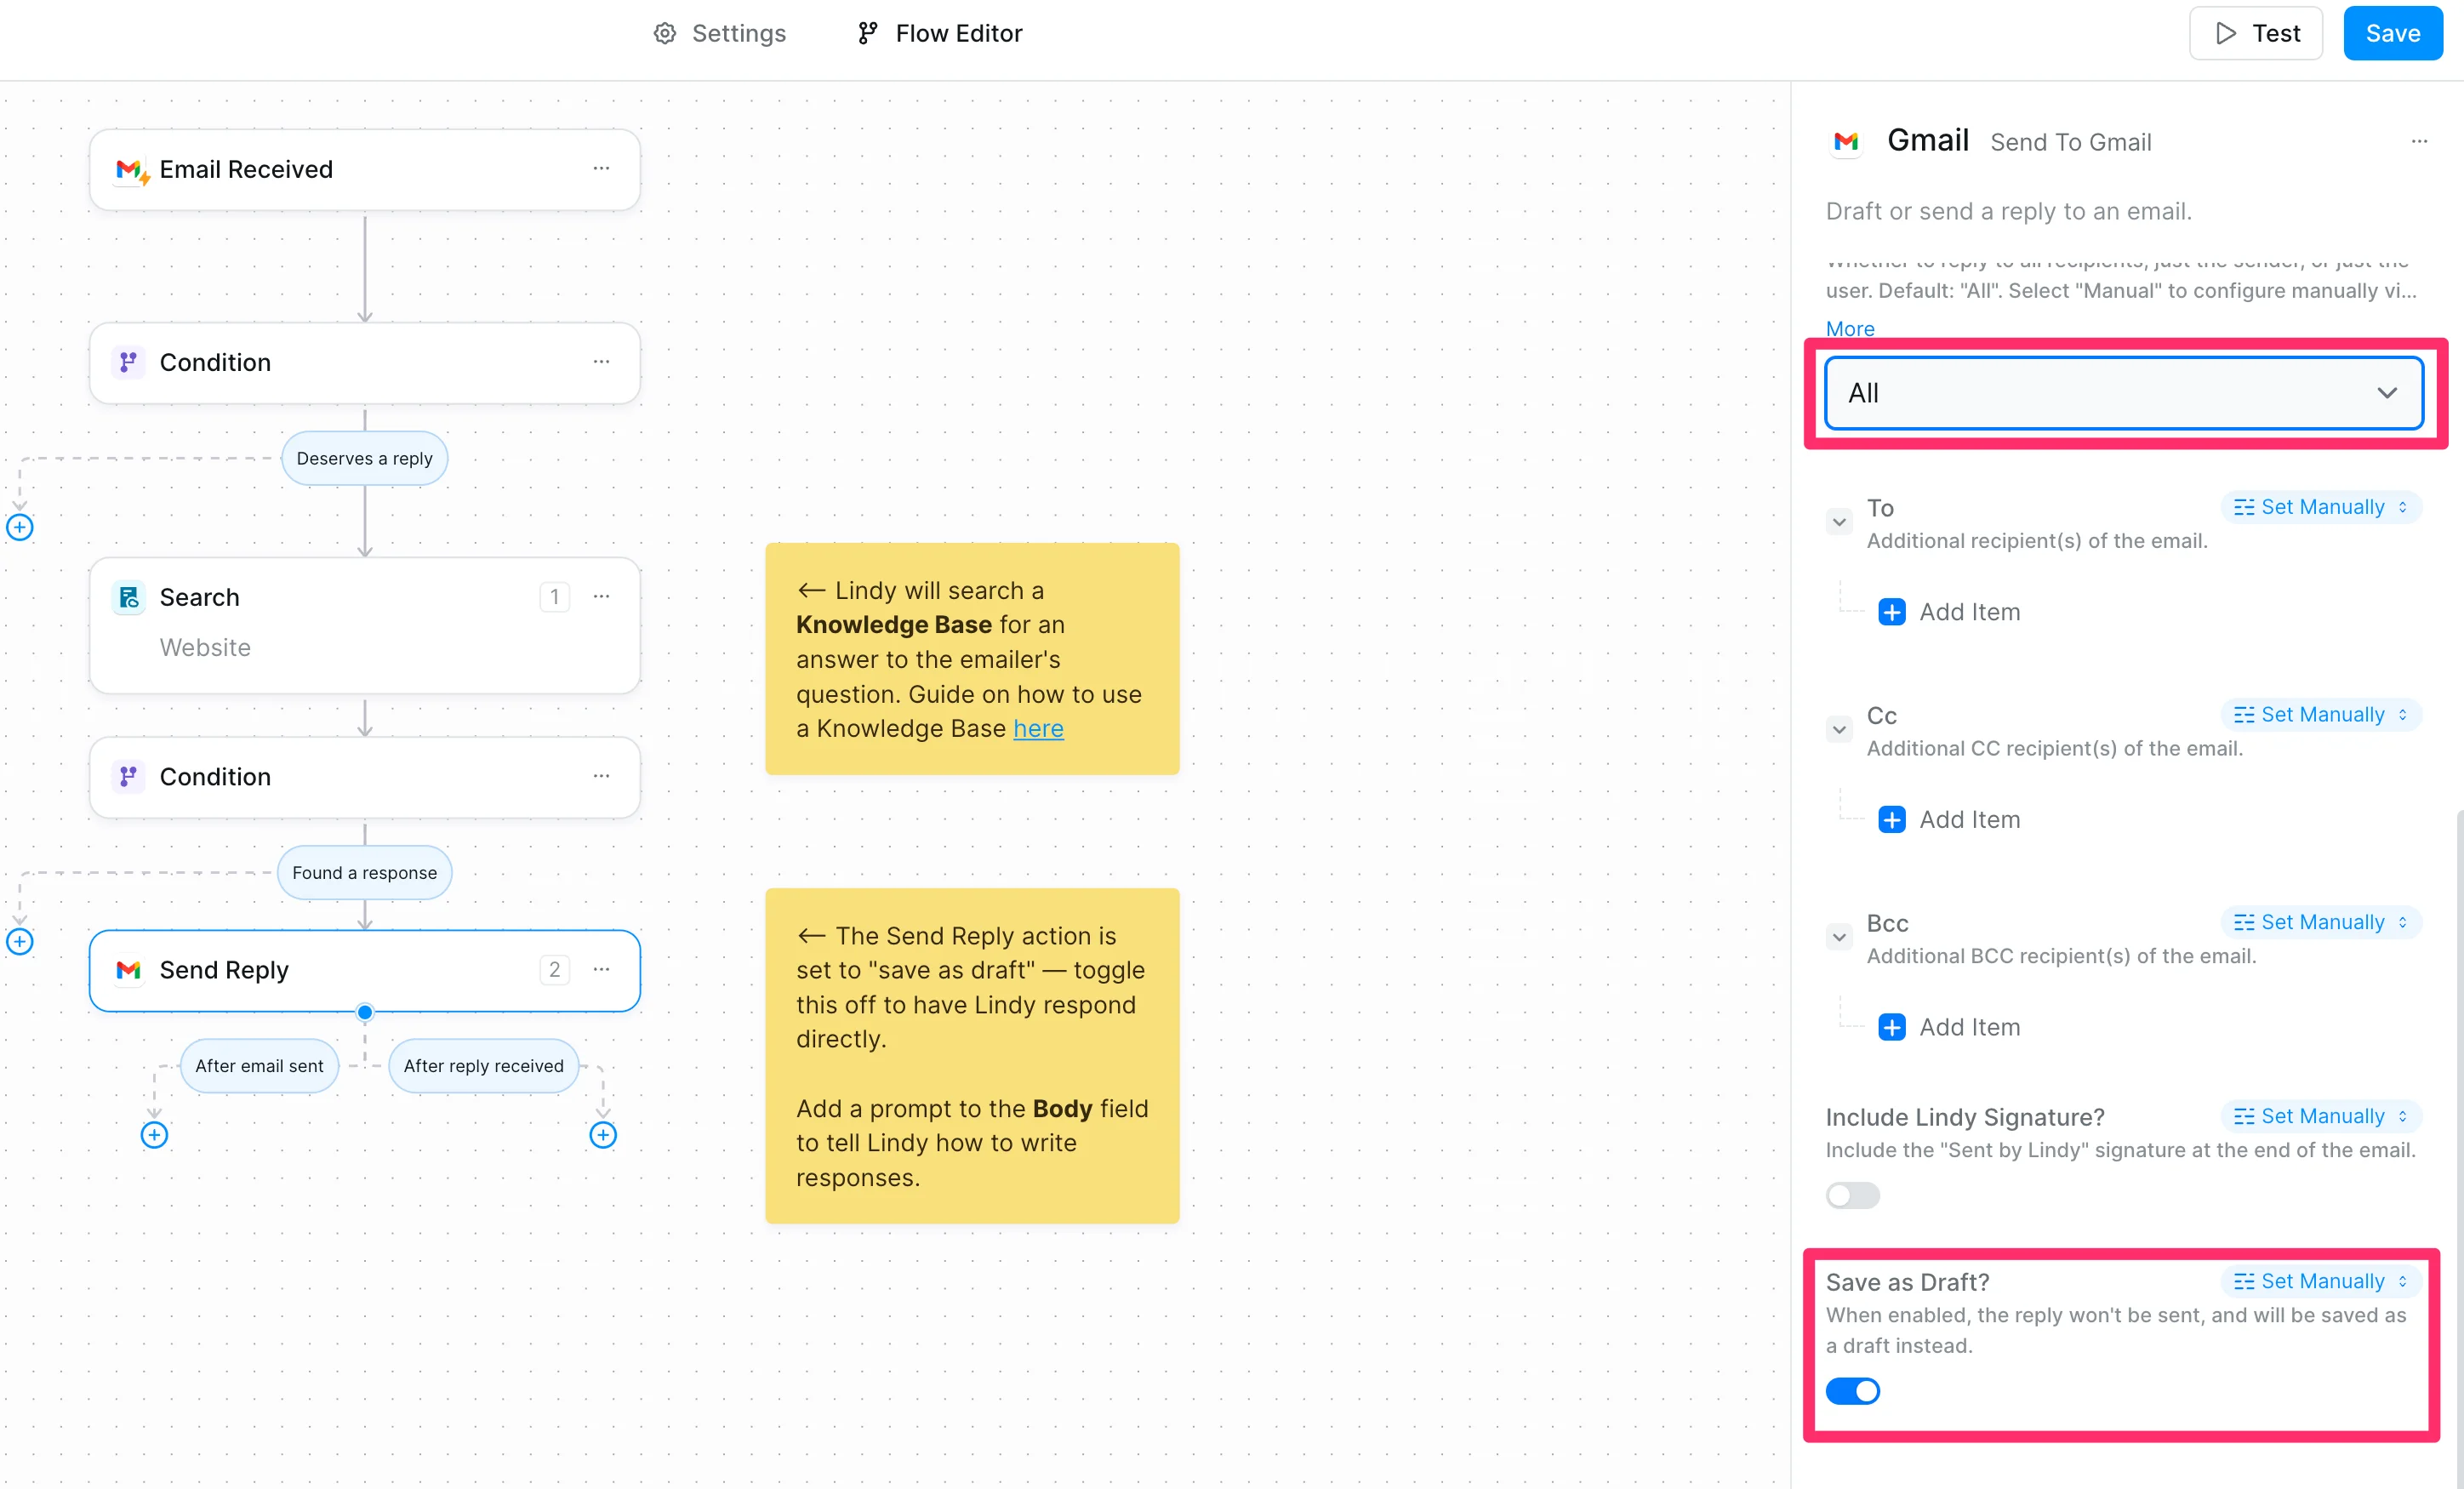Open the All recipients dropdown

click(x=2123, y=393)
